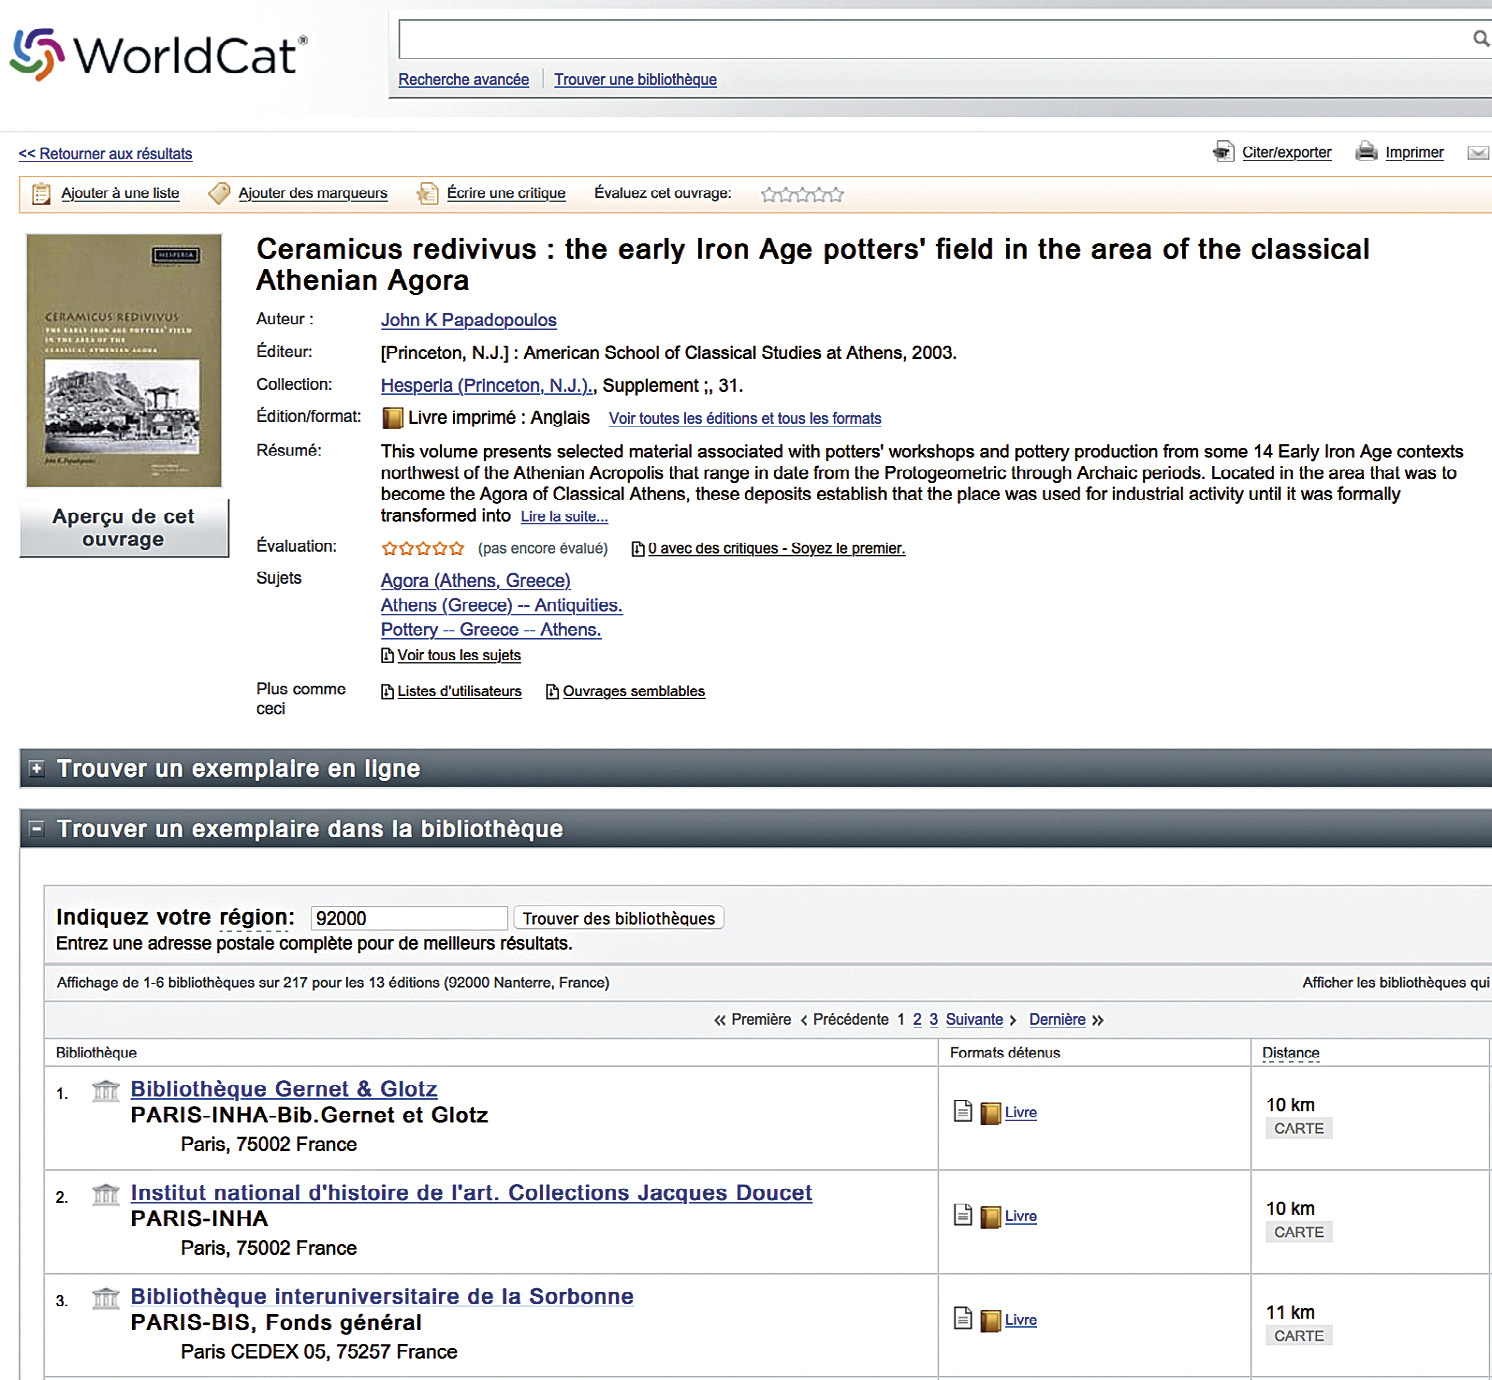
Task: Open Bibliothèque interuniversitaire de la Sorbonne link
Action: [382, 1297]
